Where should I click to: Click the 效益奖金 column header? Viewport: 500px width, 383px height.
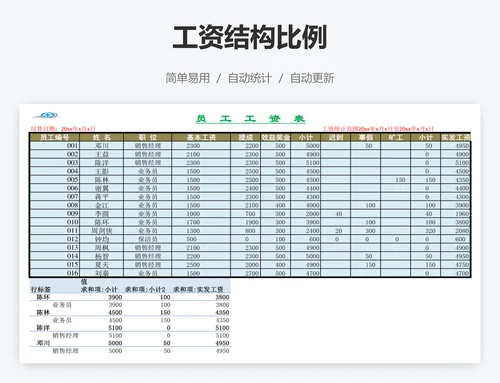pyautogui.click(x=276, y=137)
